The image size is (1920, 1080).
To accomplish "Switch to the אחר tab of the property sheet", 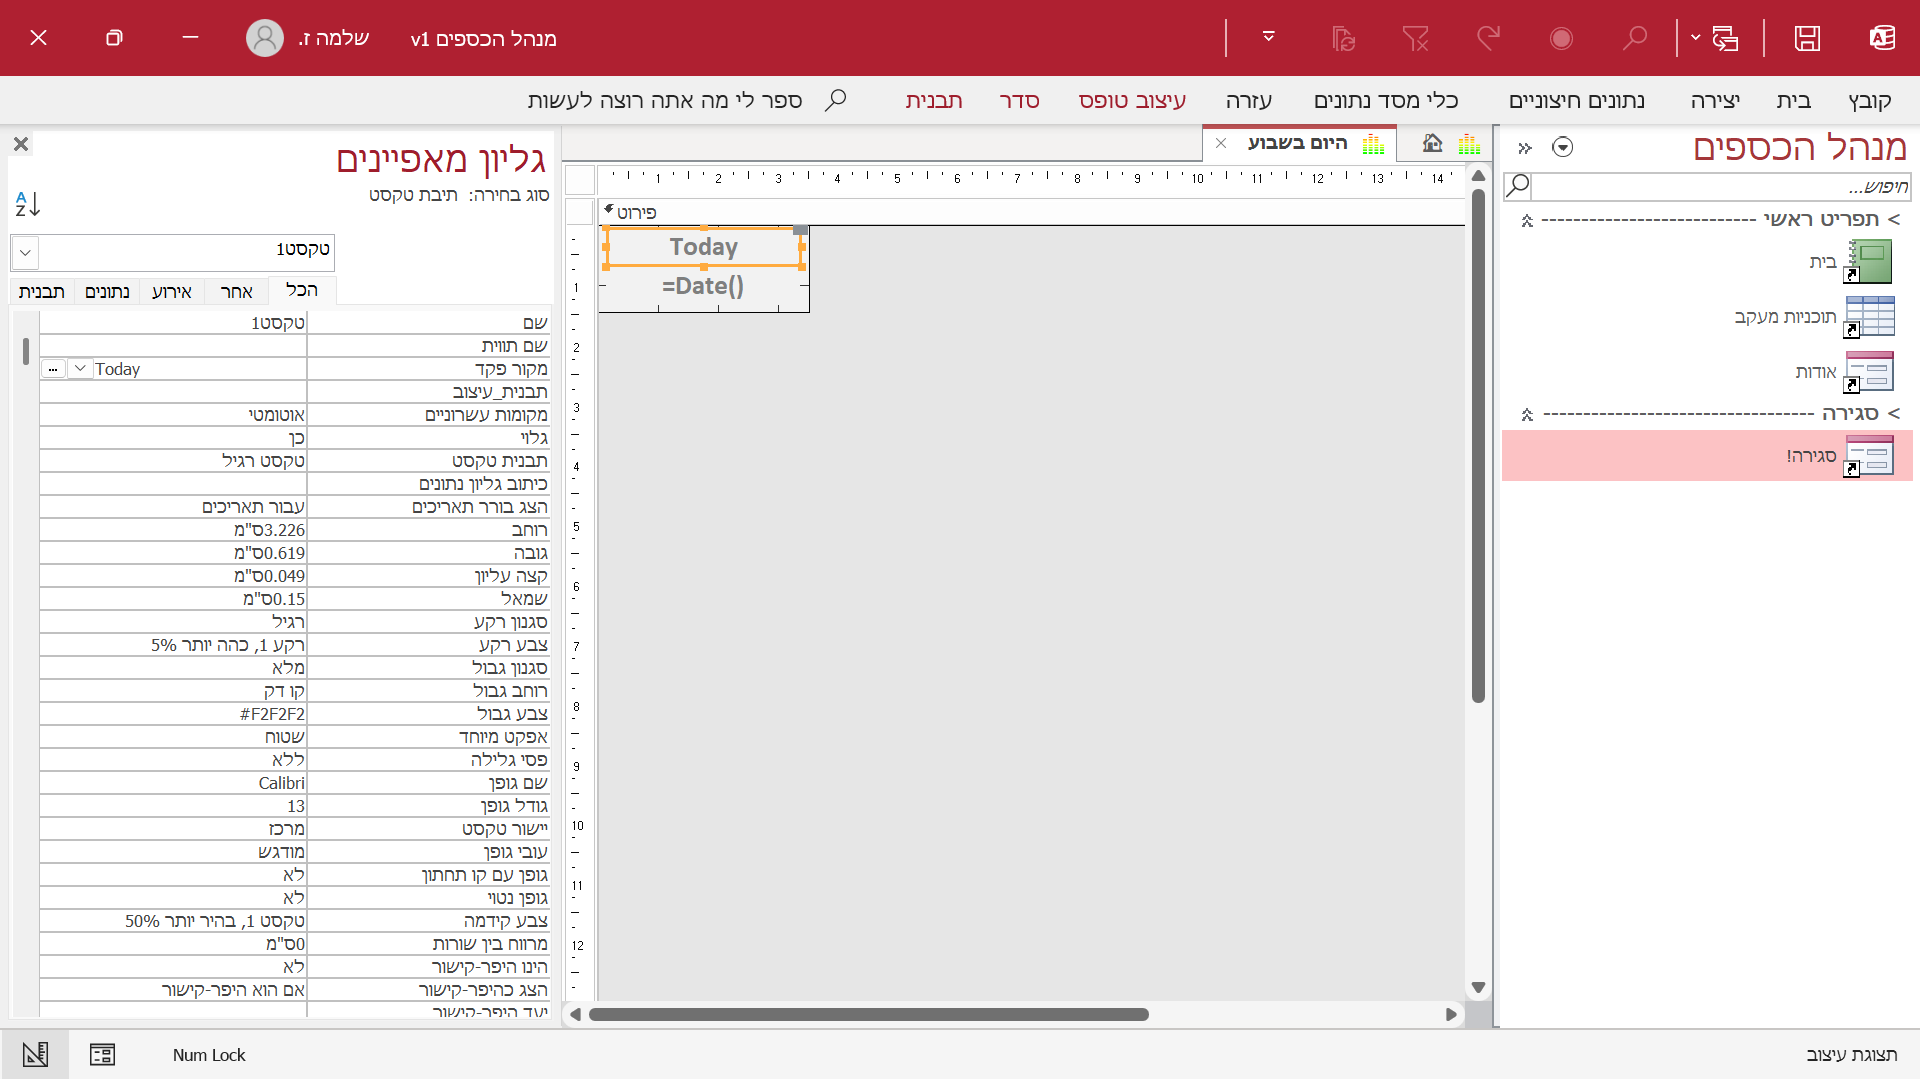I will pyautogui.click(x=236, y=291).
